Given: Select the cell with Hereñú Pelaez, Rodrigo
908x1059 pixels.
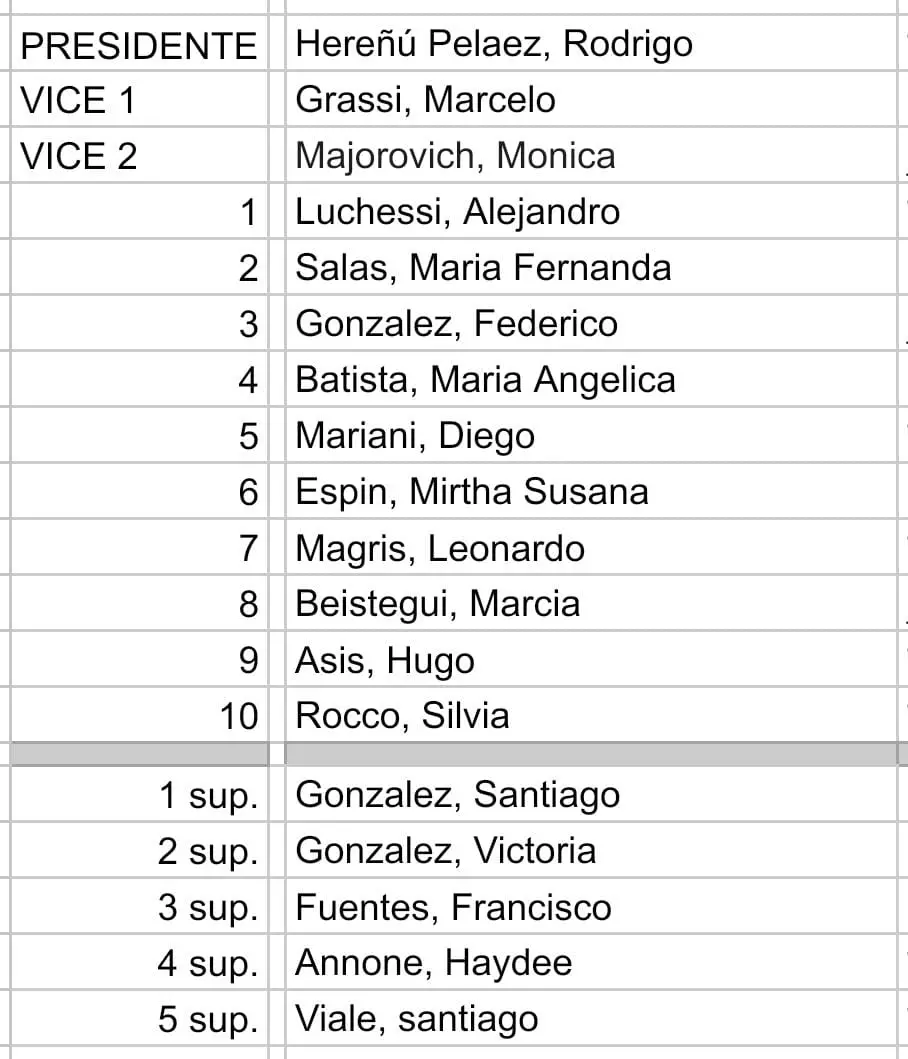Looking at the screenshot, I should 494,44.
